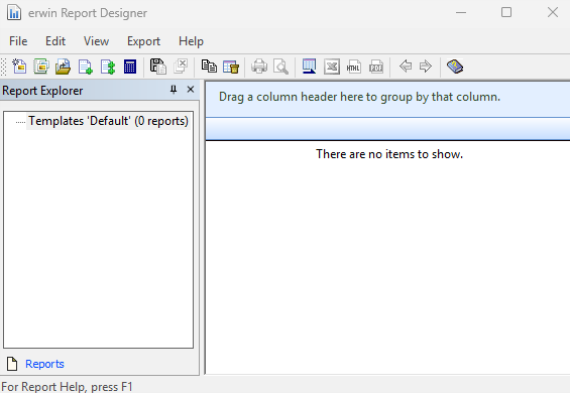This screenshot has width=570, height=393.
Task: Click the export to Excel toolbar icon
Action: [332, 67]
